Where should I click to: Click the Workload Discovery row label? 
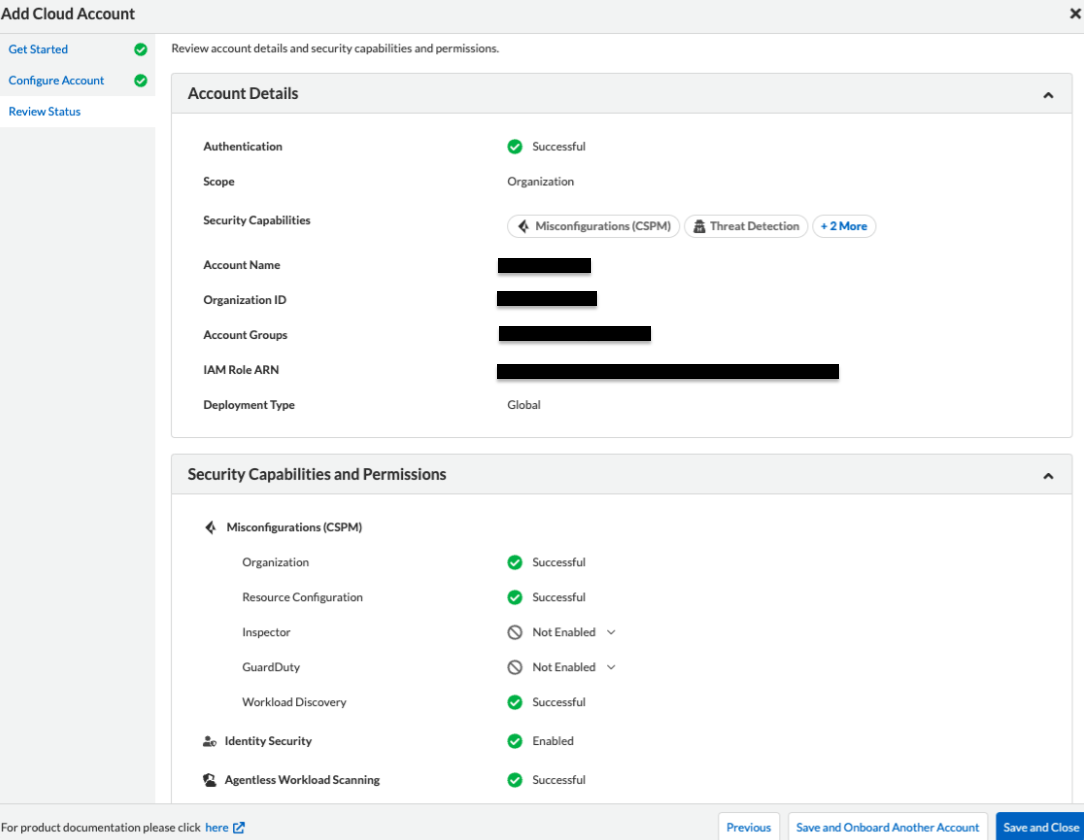[x=294, y=702]
